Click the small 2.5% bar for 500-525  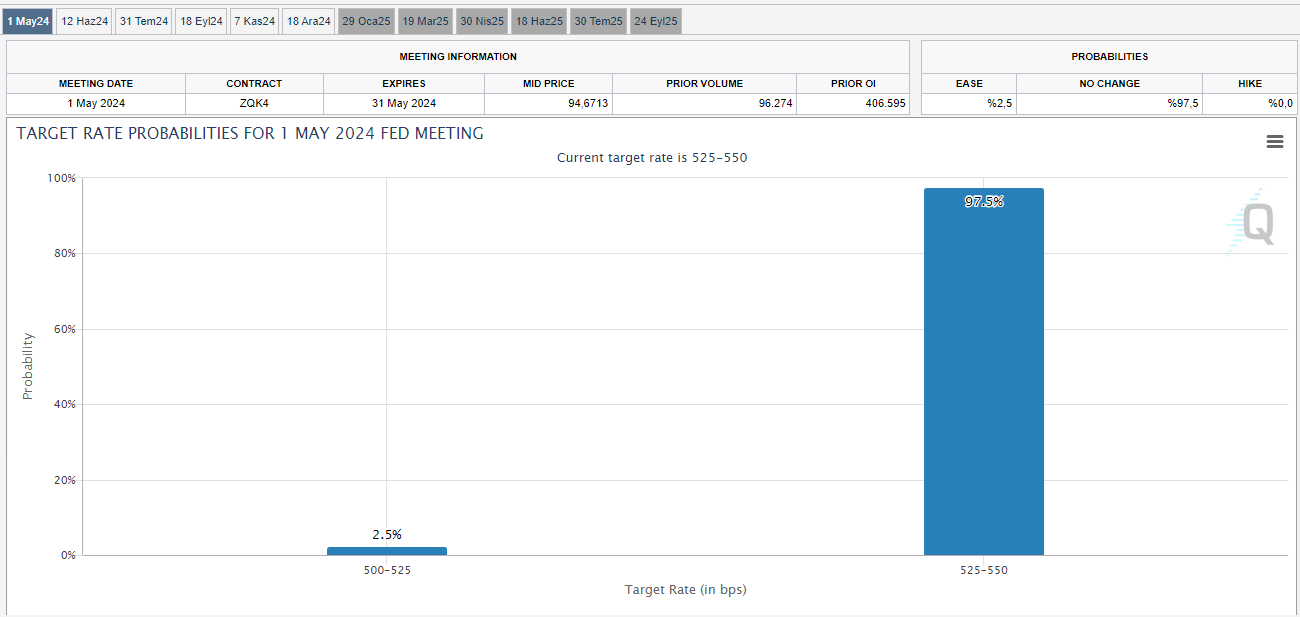click(386, 551)
